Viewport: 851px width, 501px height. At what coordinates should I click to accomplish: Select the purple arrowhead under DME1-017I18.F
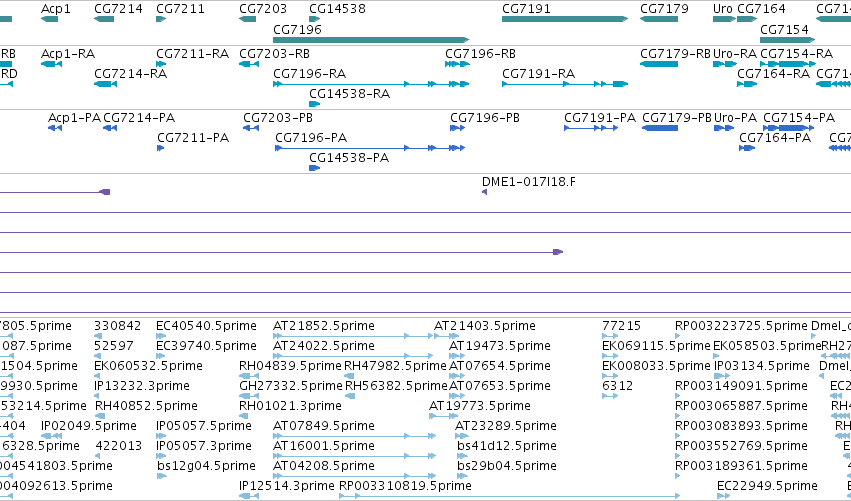485,192
